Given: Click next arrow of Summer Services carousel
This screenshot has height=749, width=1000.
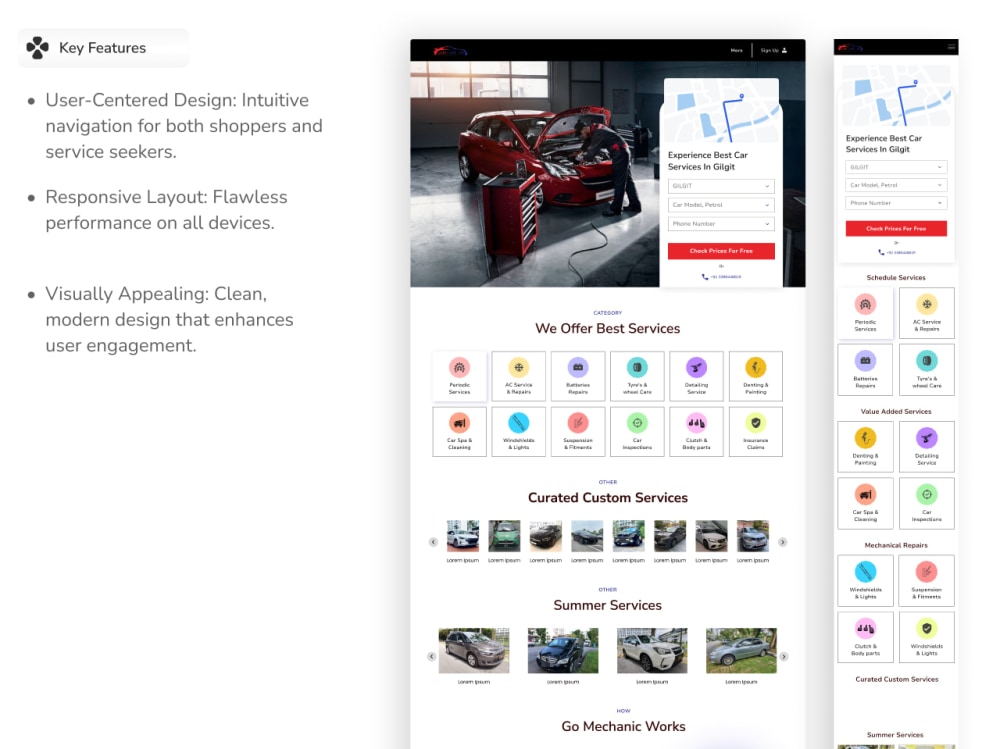Looking at the screenshot, I should tap(784, 656).
